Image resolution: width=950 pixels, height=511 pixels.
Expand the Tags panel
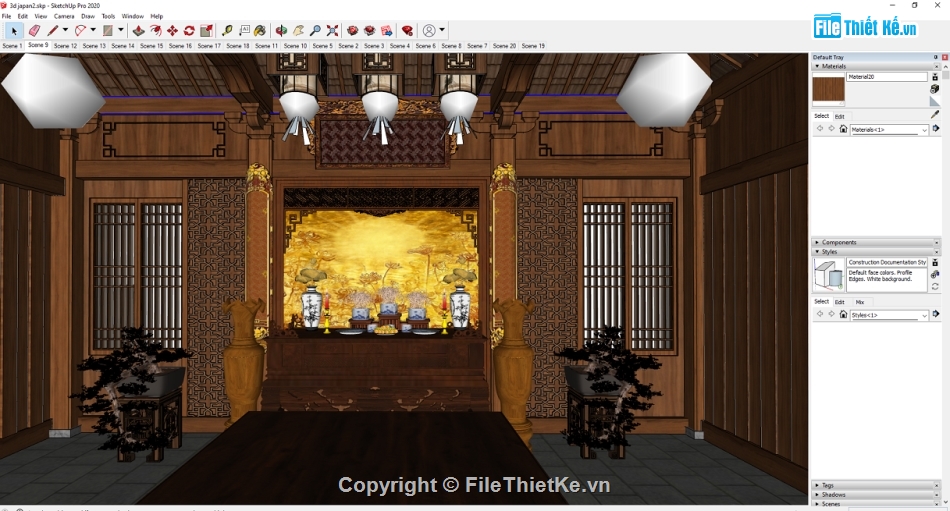pyautogui.click(x=817, y=485)
